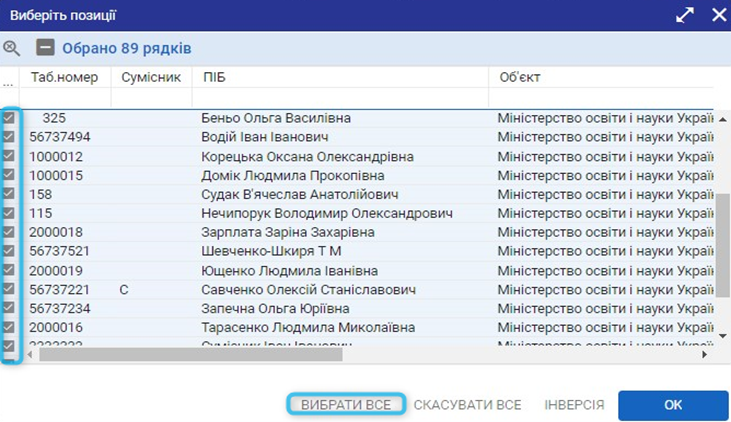Screen dimensions: 731x422
Task: Confirm selection with the OK button
Action: pos(672,405)
